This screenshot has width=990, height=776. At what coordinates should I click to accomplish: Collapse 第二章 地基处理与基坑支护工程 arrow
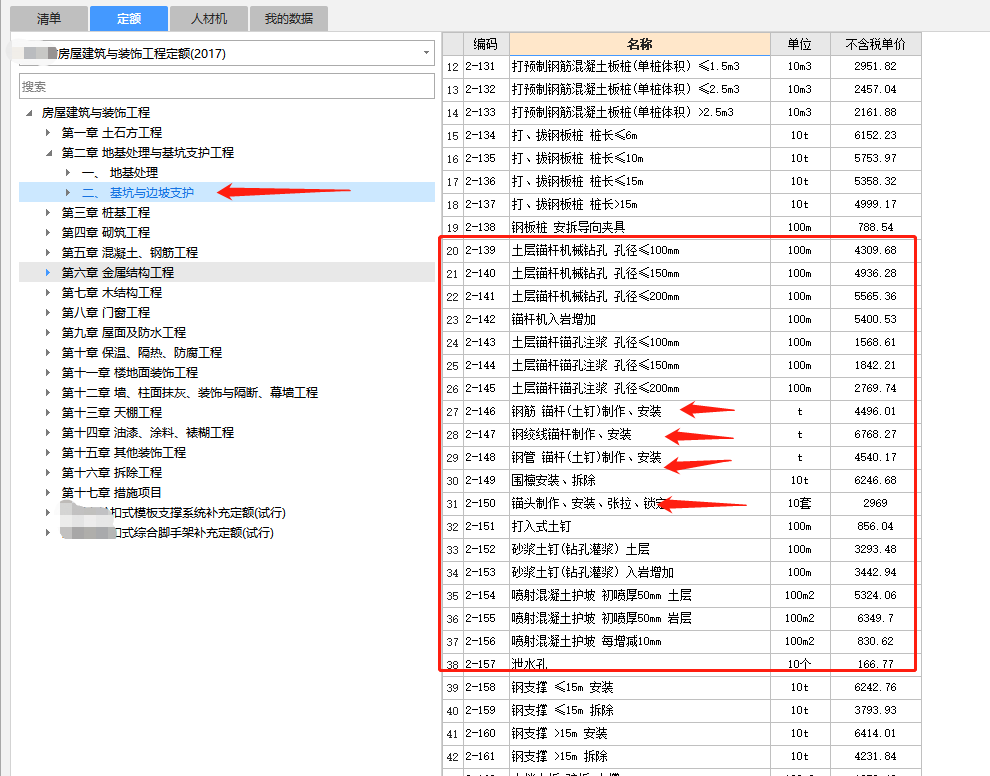49,153
